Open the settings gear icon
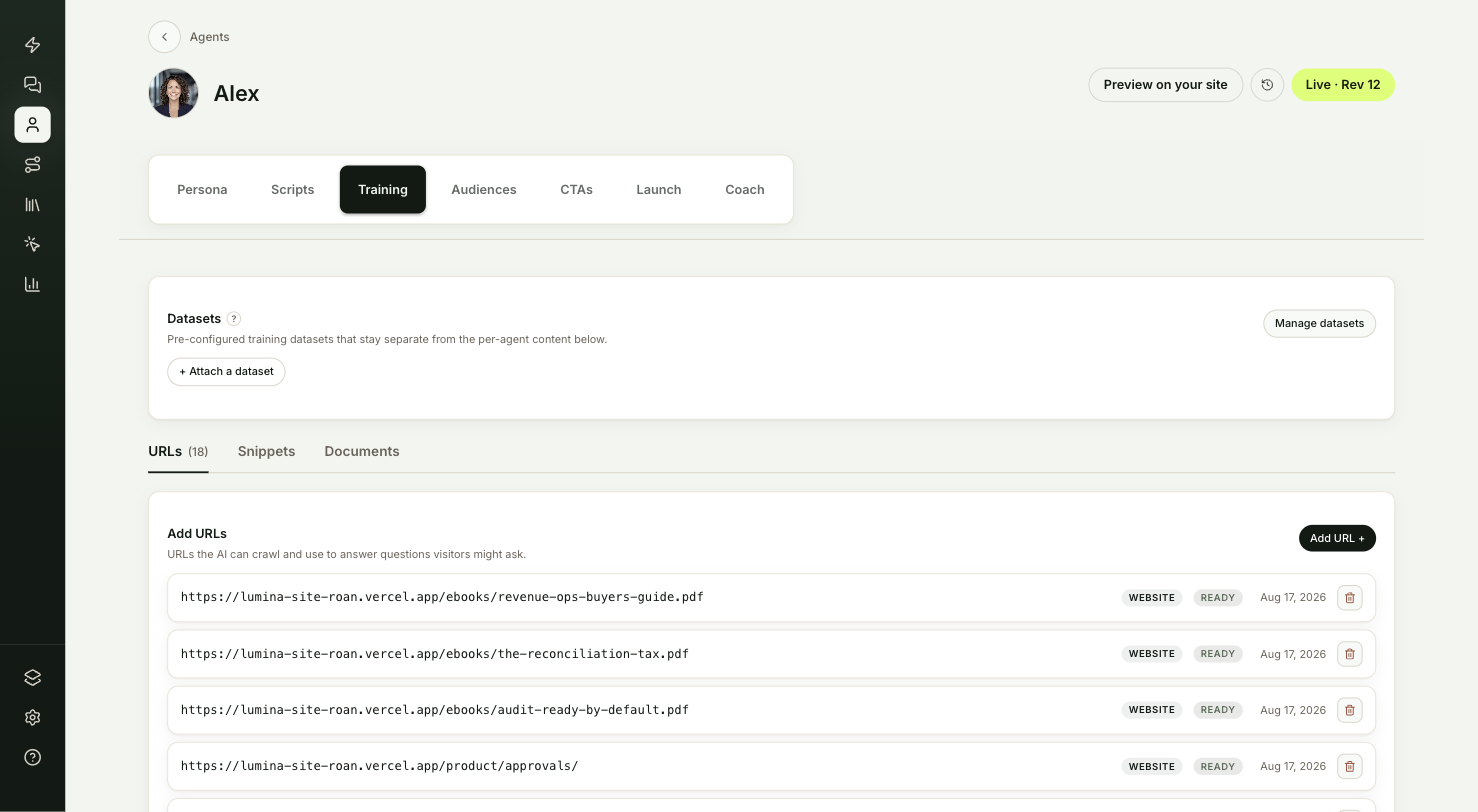This screenshot has width=1478, height=812. point(32,717)
